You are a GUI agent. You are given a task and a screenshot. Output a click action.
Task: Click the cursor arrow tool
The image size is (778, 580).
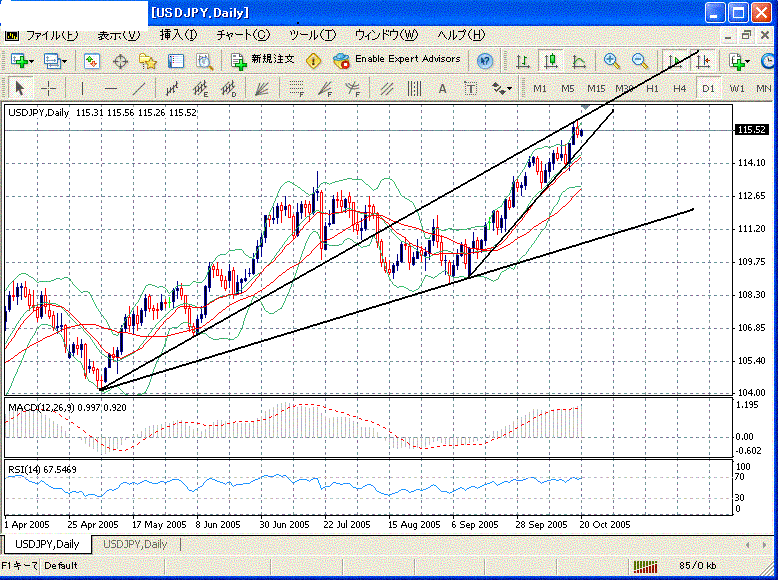pyautogui.click(x=19, y=88)
